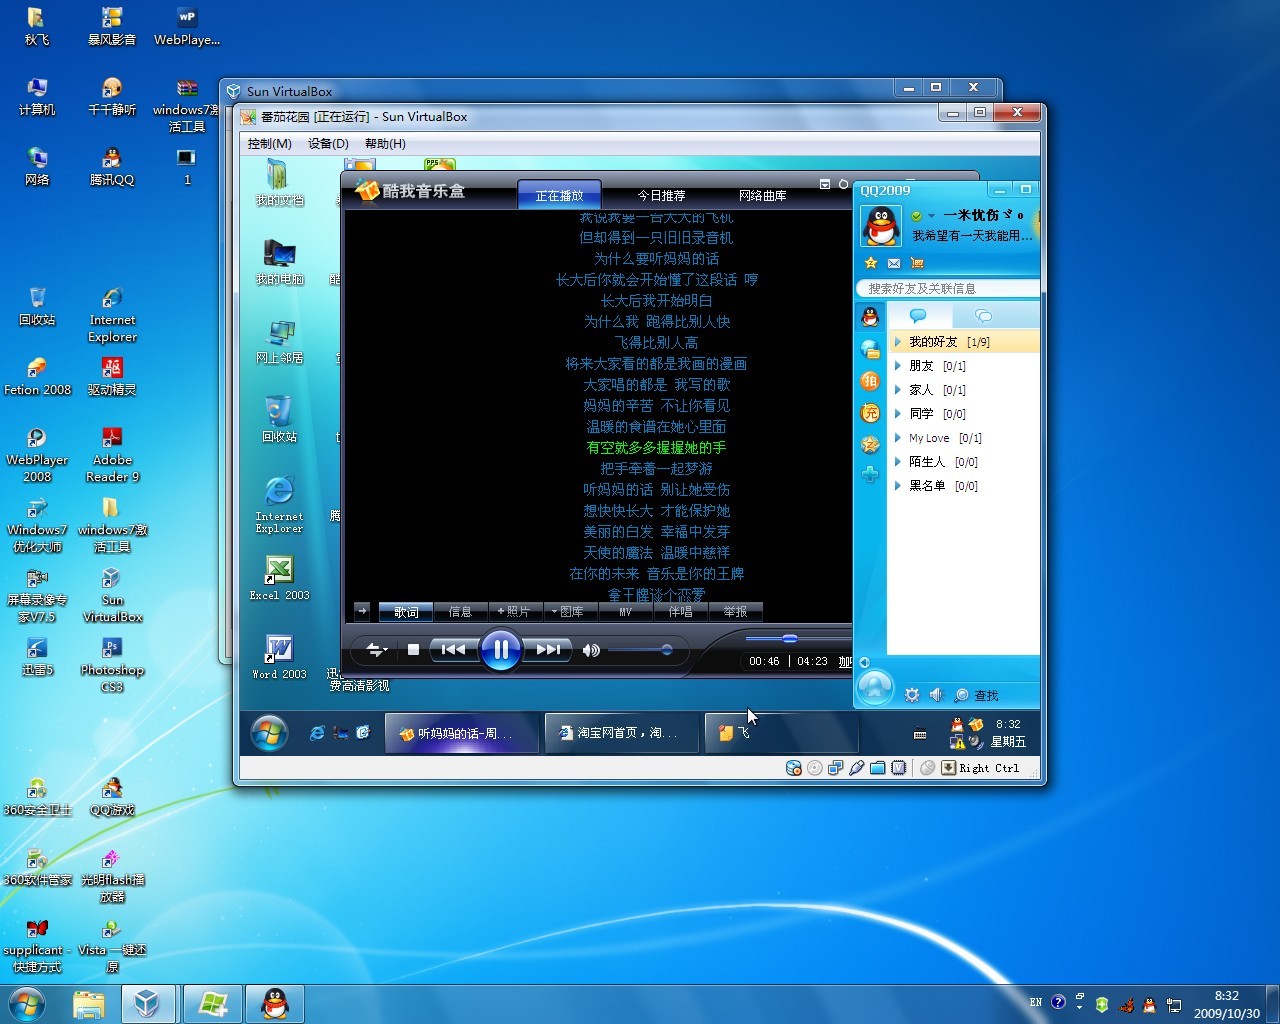Image resolution: width=1280 pixels, height=1024 pixels.
Task: Select the 歌词 lyrics tab
Action: tap(406, 611)
